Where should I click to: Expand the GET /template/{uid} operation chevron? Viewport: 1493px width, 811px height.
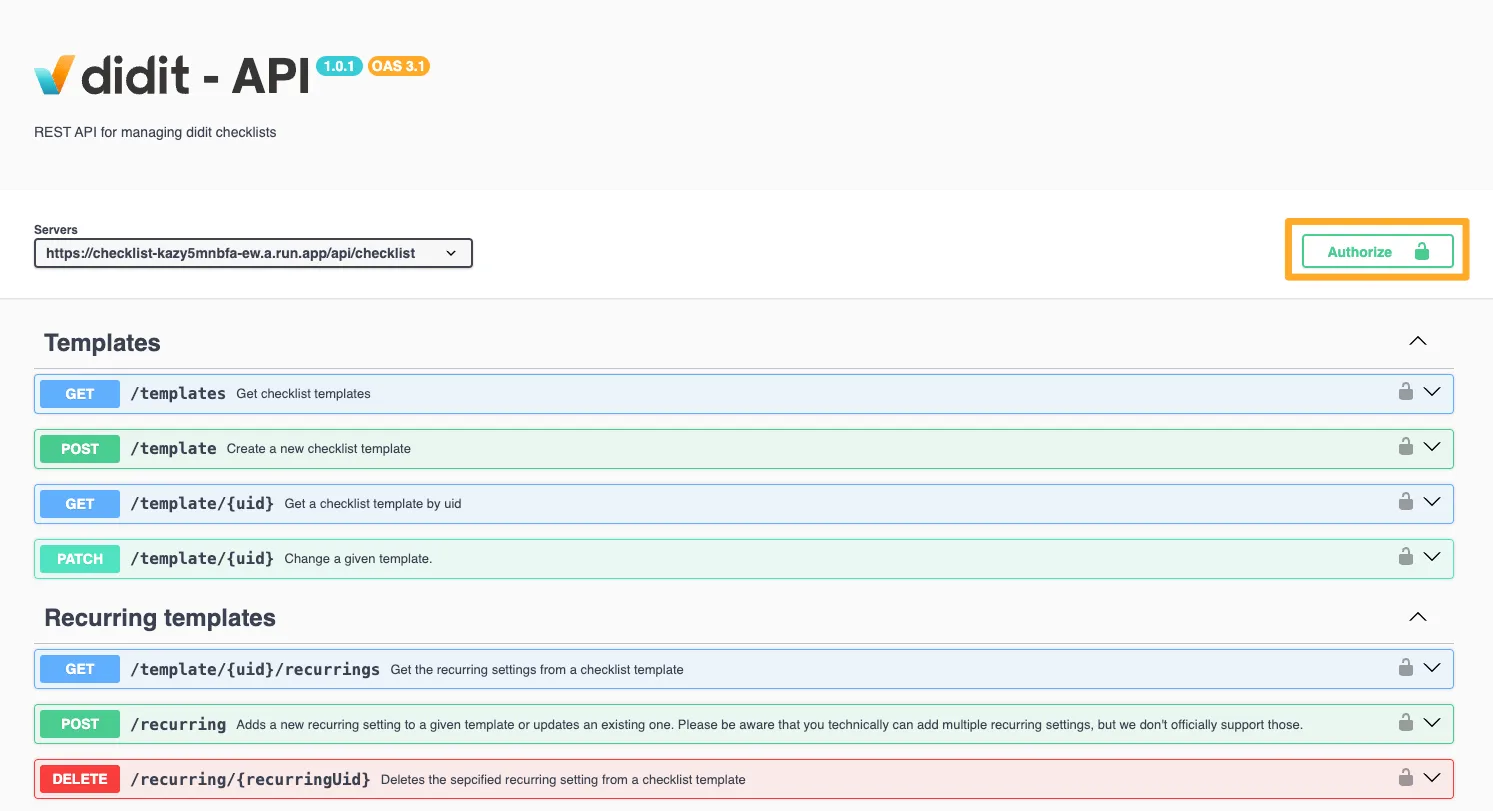pyautogui.click(x=1432, y=502)
